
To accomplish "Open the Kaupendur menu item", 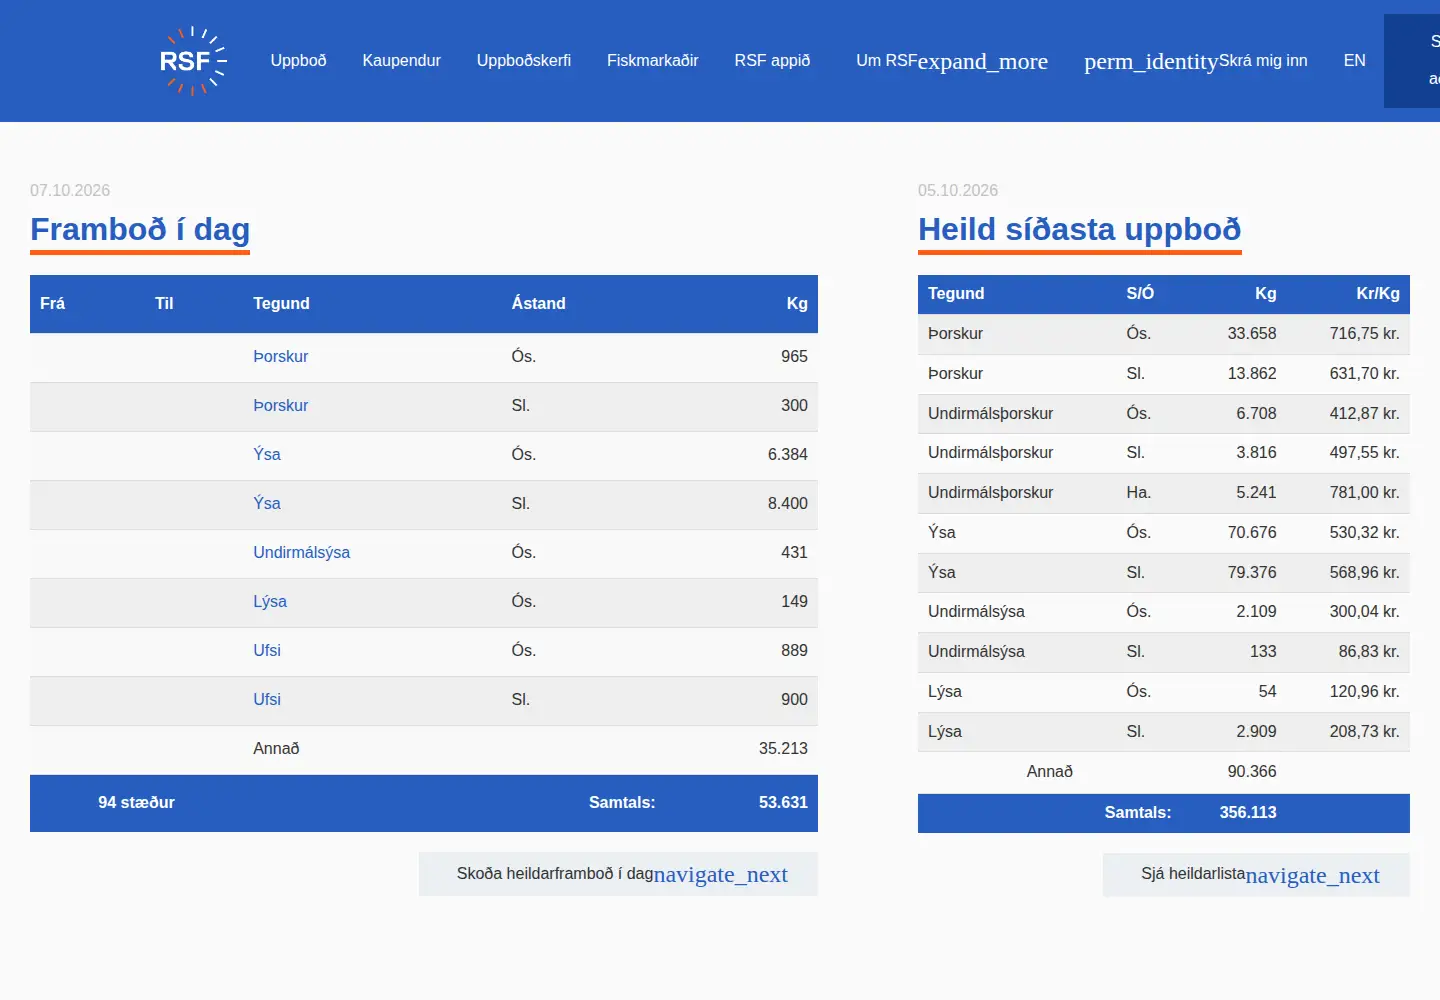I will point(401,61).
